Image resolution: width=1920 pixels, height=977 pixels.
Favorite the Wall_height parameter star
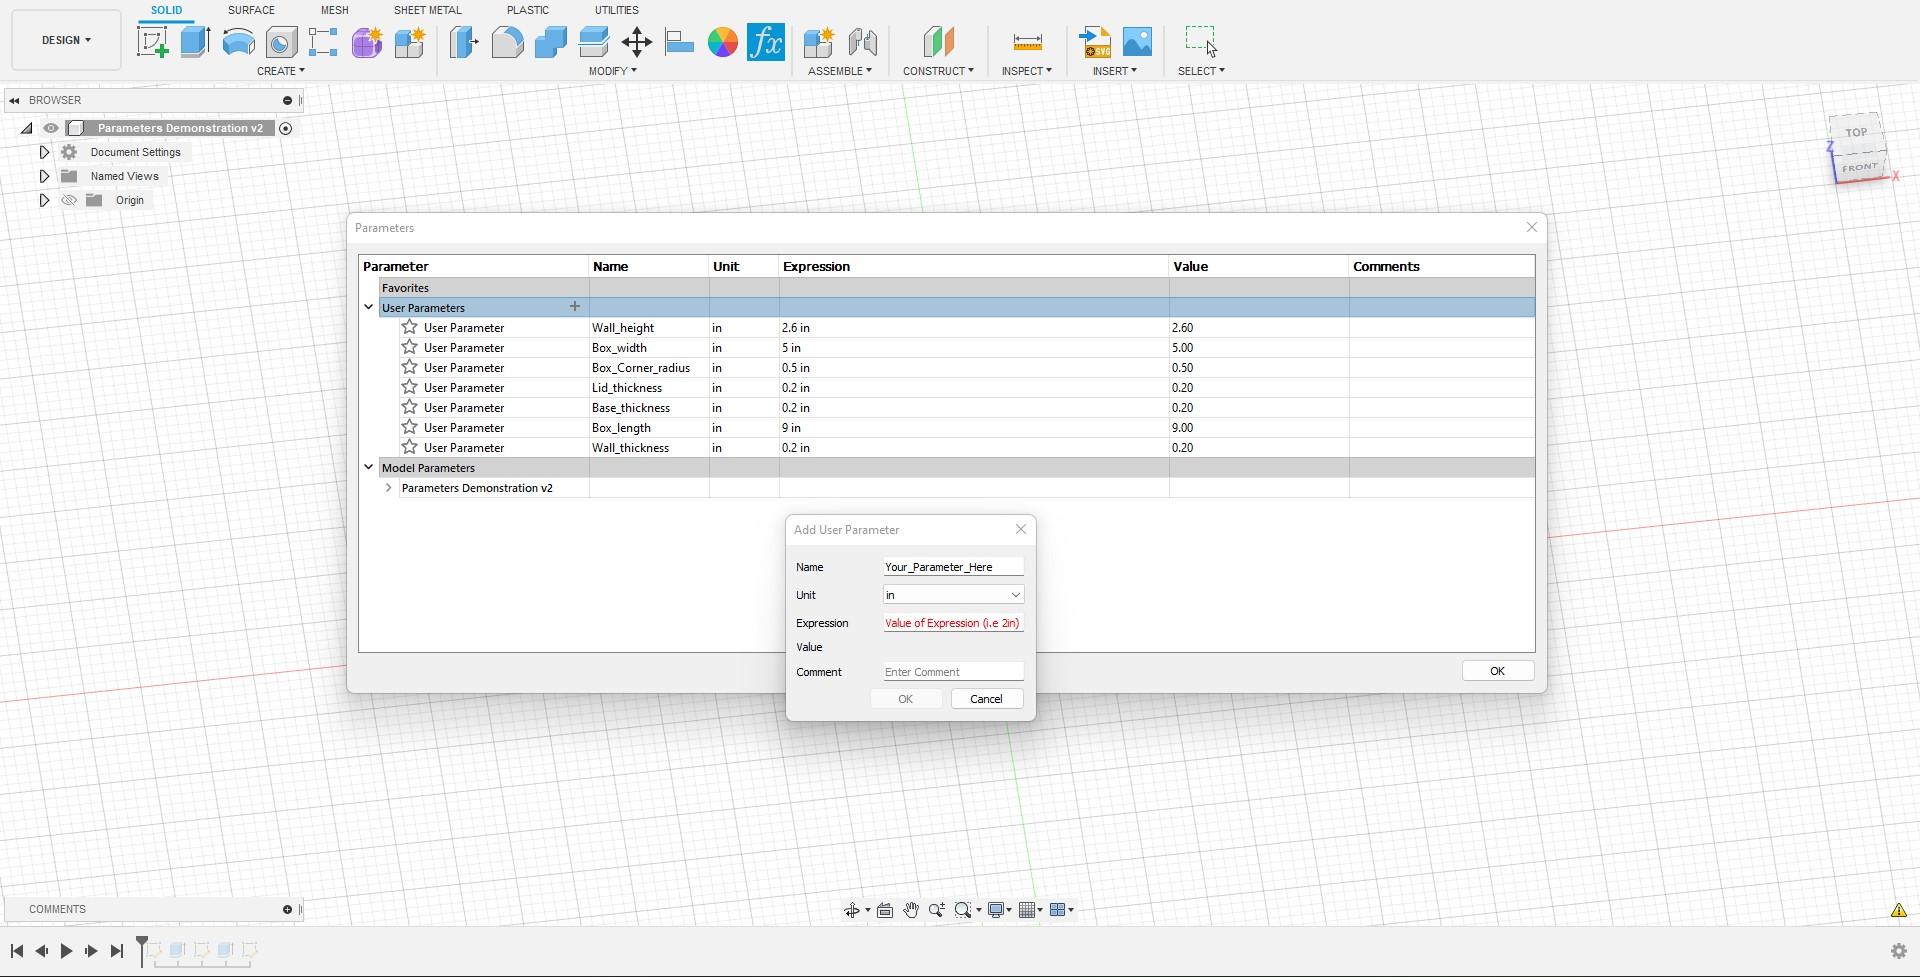pyautogui.click(x=408, y=327)
